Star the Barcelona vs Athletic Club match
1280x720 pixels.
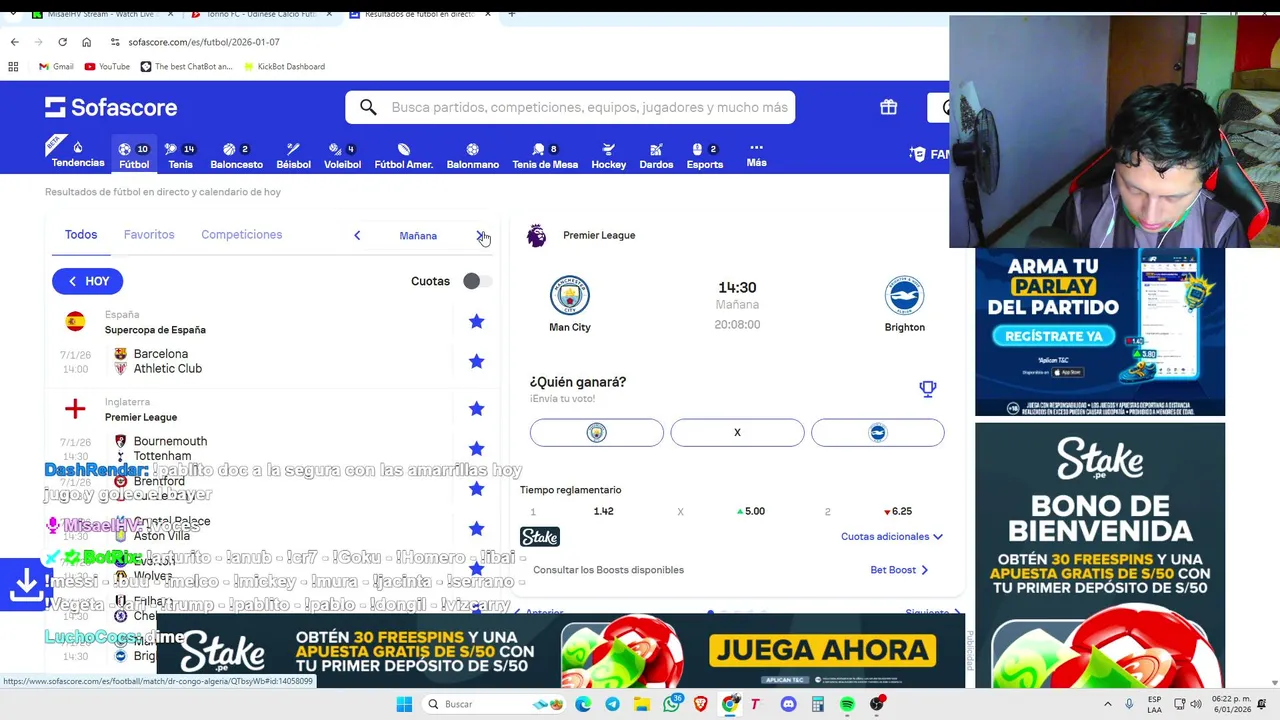[476, 361]
